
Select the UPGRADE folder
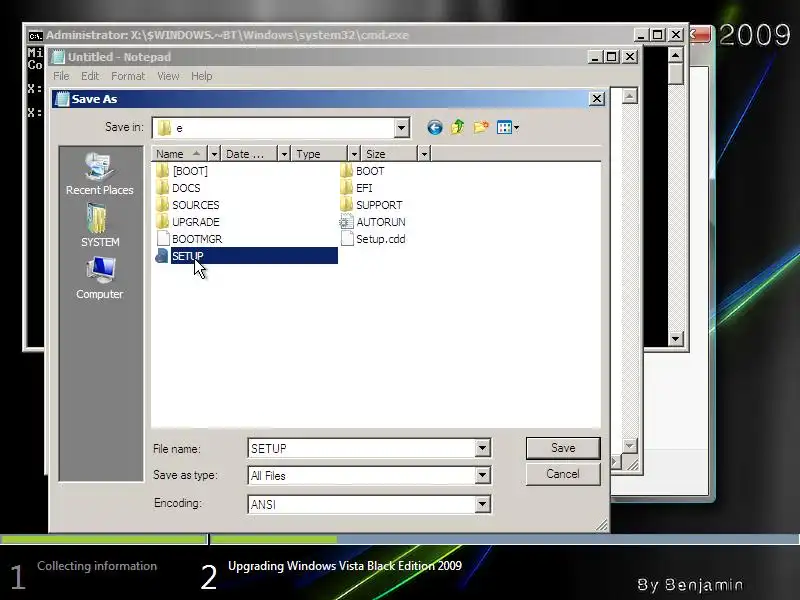click(x=188, y=222)
